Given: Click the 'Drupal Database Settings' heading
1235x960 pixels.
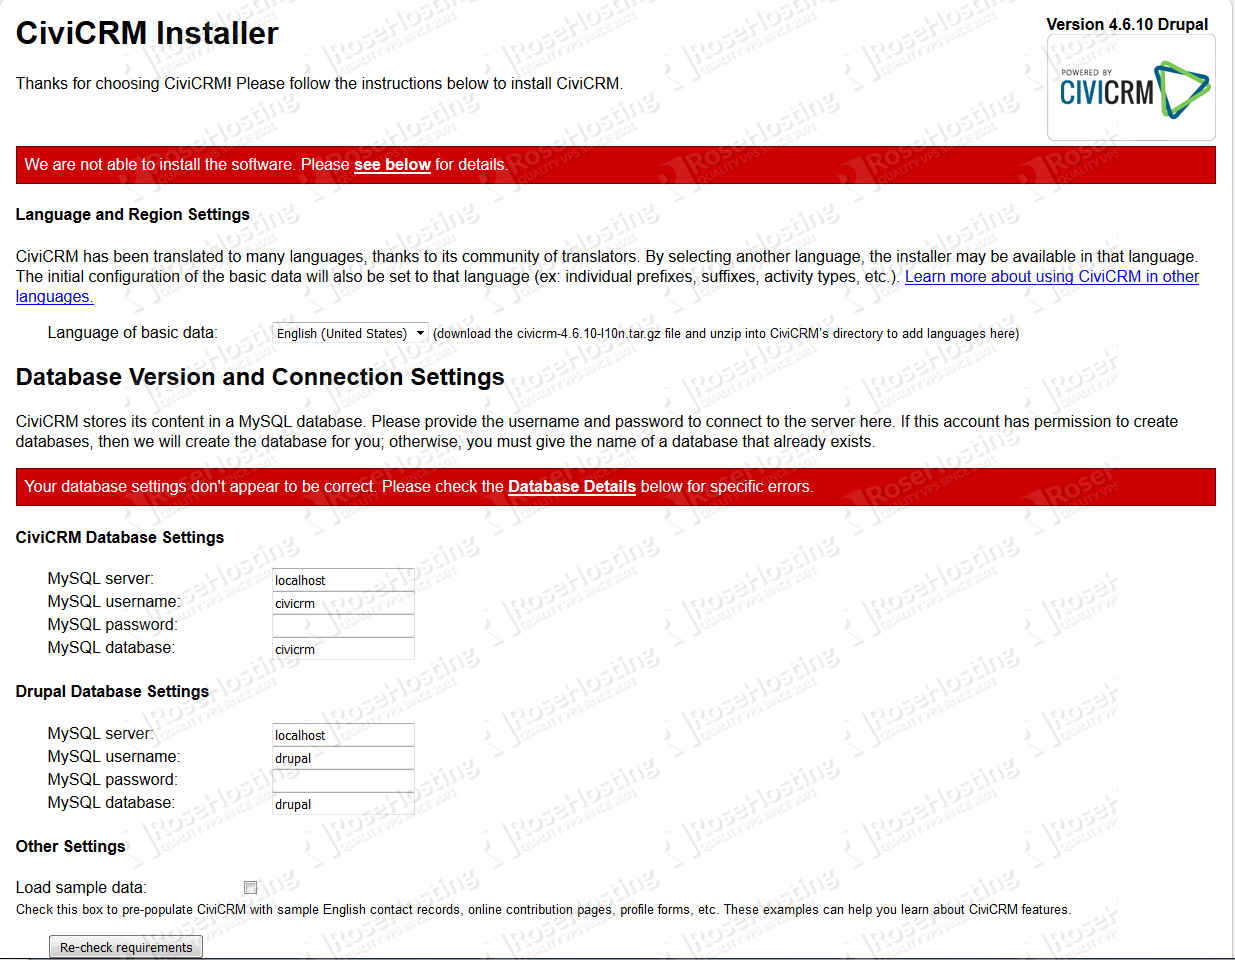Looking at the screenshot, I should (112, 691).
